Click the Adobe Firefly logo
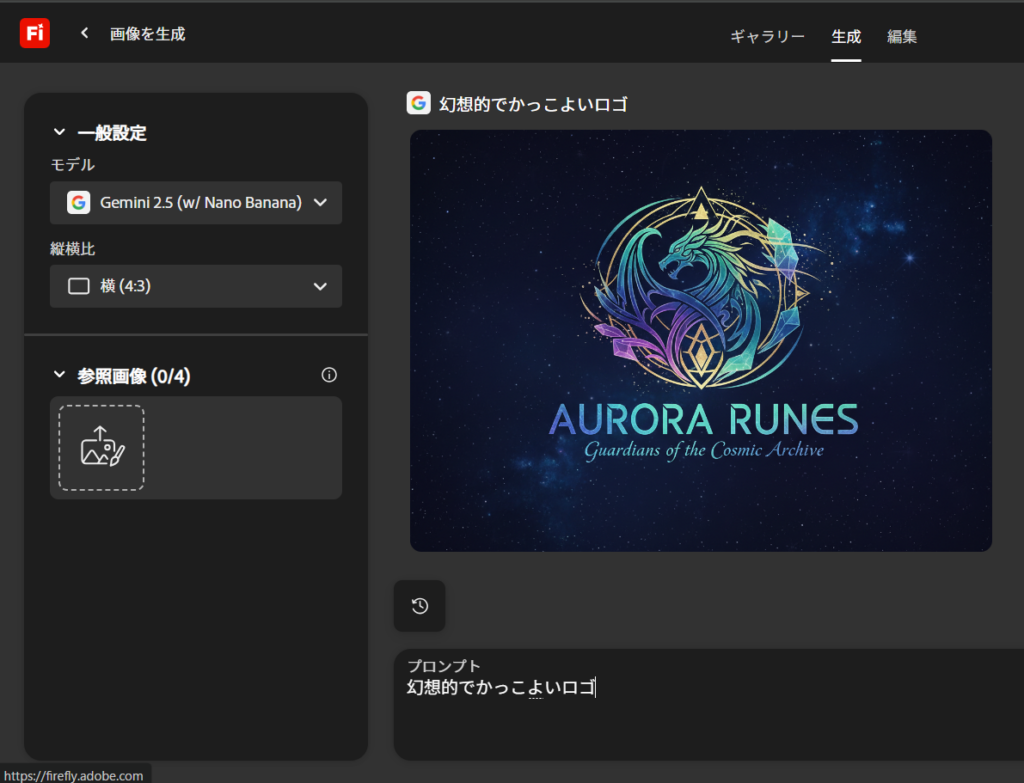This screenshot has height=783, width=1024. pos(34,33)
